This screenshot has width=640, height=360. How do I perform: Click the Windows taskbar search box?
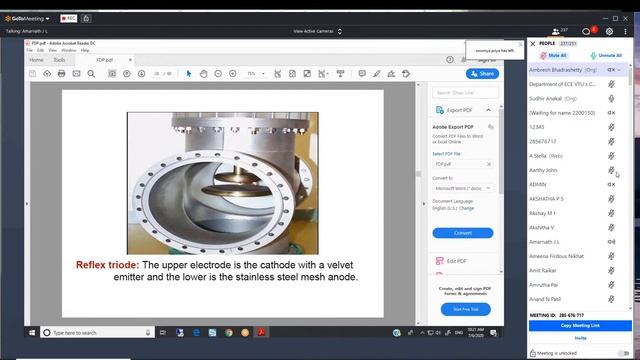98,333
